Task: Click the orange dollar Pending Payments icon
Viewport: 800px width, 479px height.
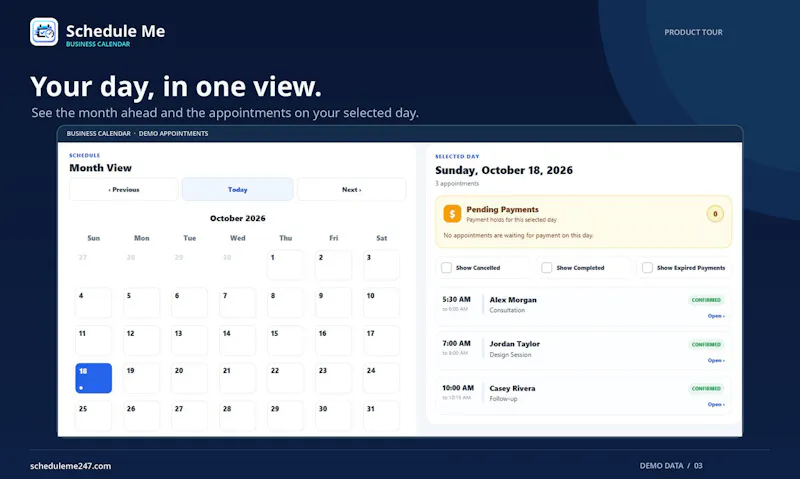Action: 452,214
